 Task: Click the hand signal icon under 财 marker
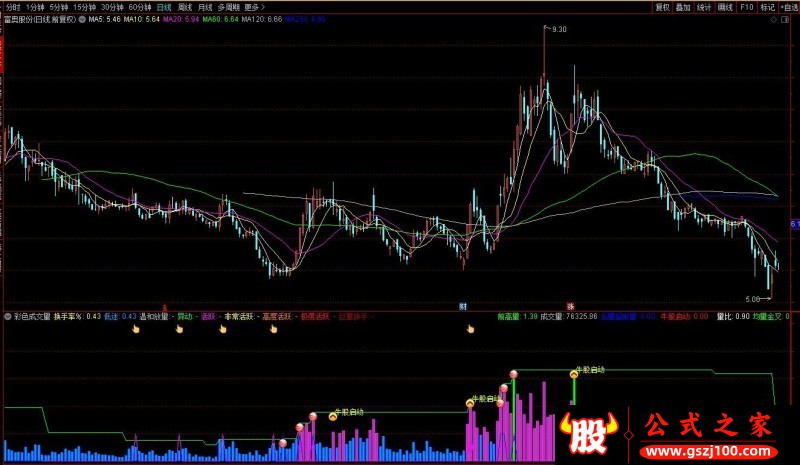pos(470,329)
